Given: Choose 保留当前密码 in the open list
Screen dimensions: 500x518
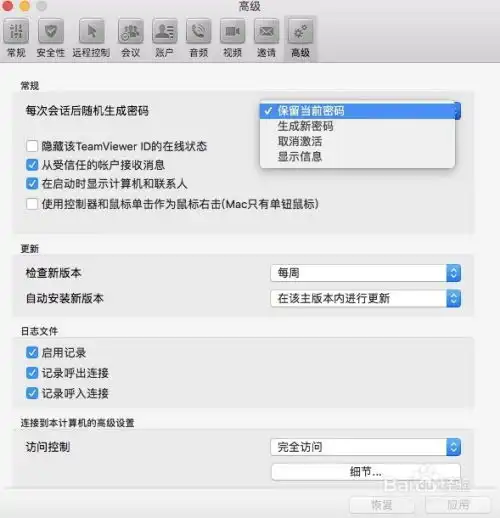Looking at the screenshot, I should [357, 111].
